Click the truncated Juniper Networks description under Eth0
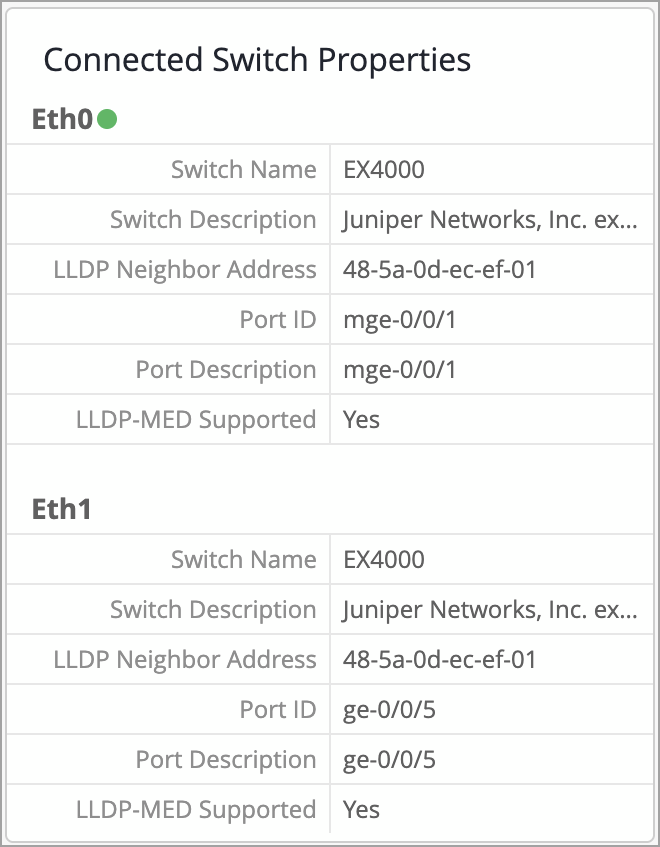This screenshot has width=660, height=847. click(x=489, y=220)
